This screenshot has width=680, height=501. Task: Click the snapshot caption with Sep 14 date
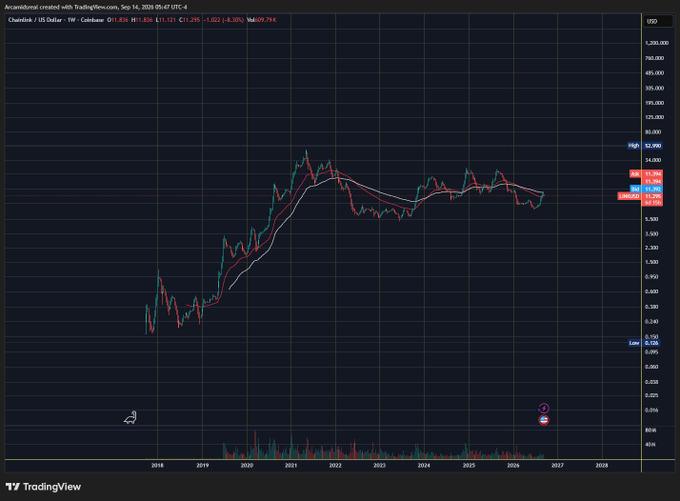point(96,7)
